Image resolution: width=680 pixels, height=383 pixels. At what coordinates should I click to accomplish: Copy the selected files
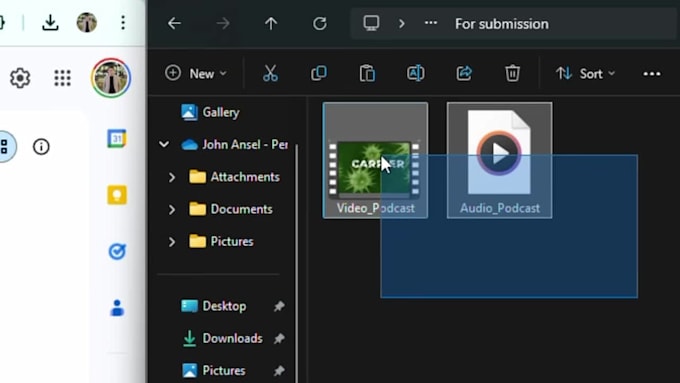click(x=319, y=73)
